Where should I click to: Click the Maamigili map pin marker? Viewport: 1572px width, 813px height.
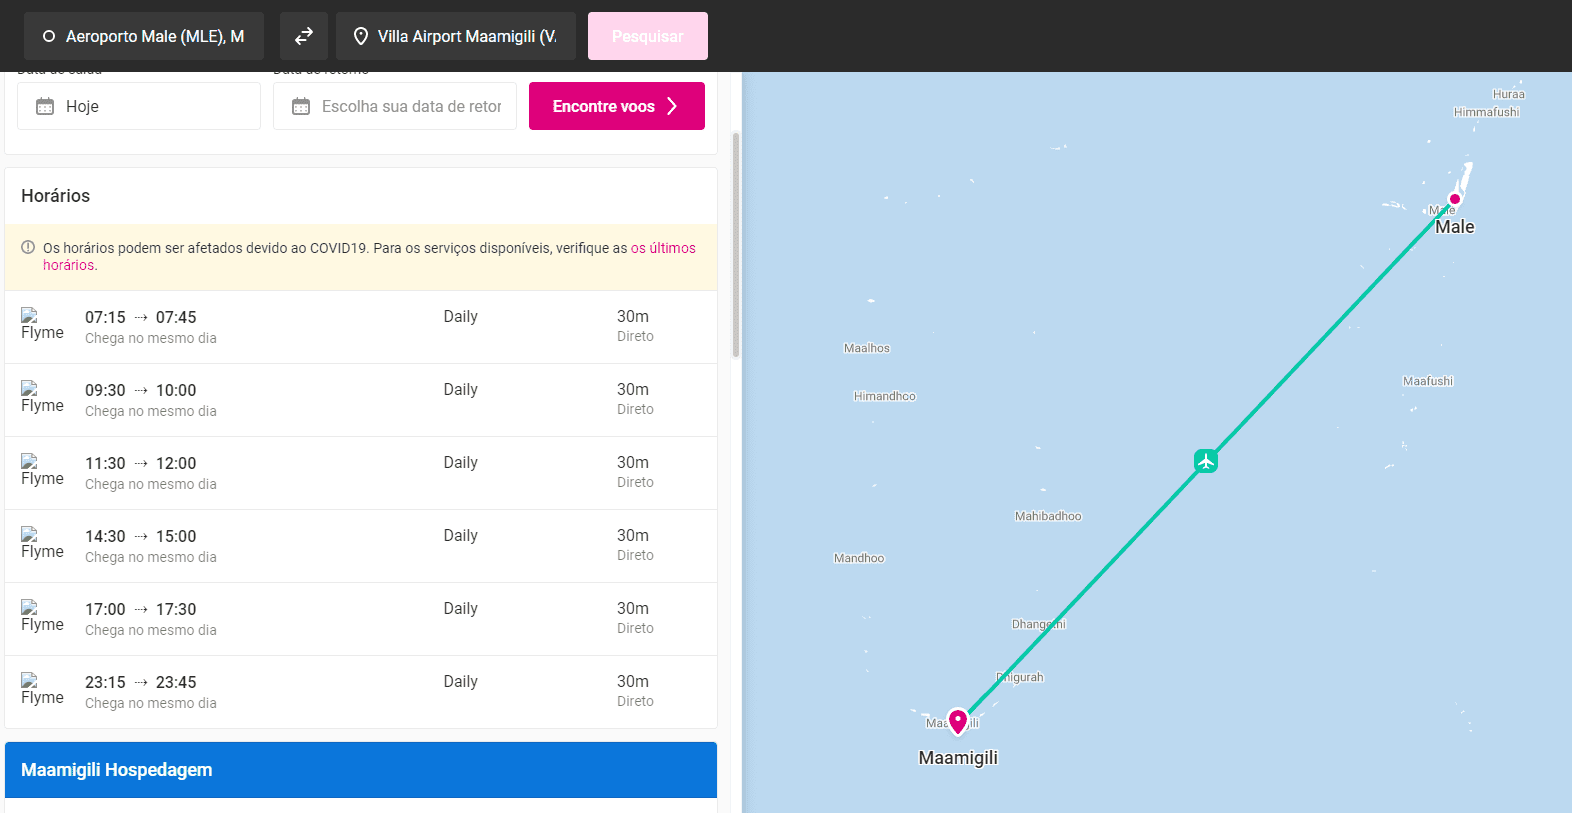pos(958,721)
